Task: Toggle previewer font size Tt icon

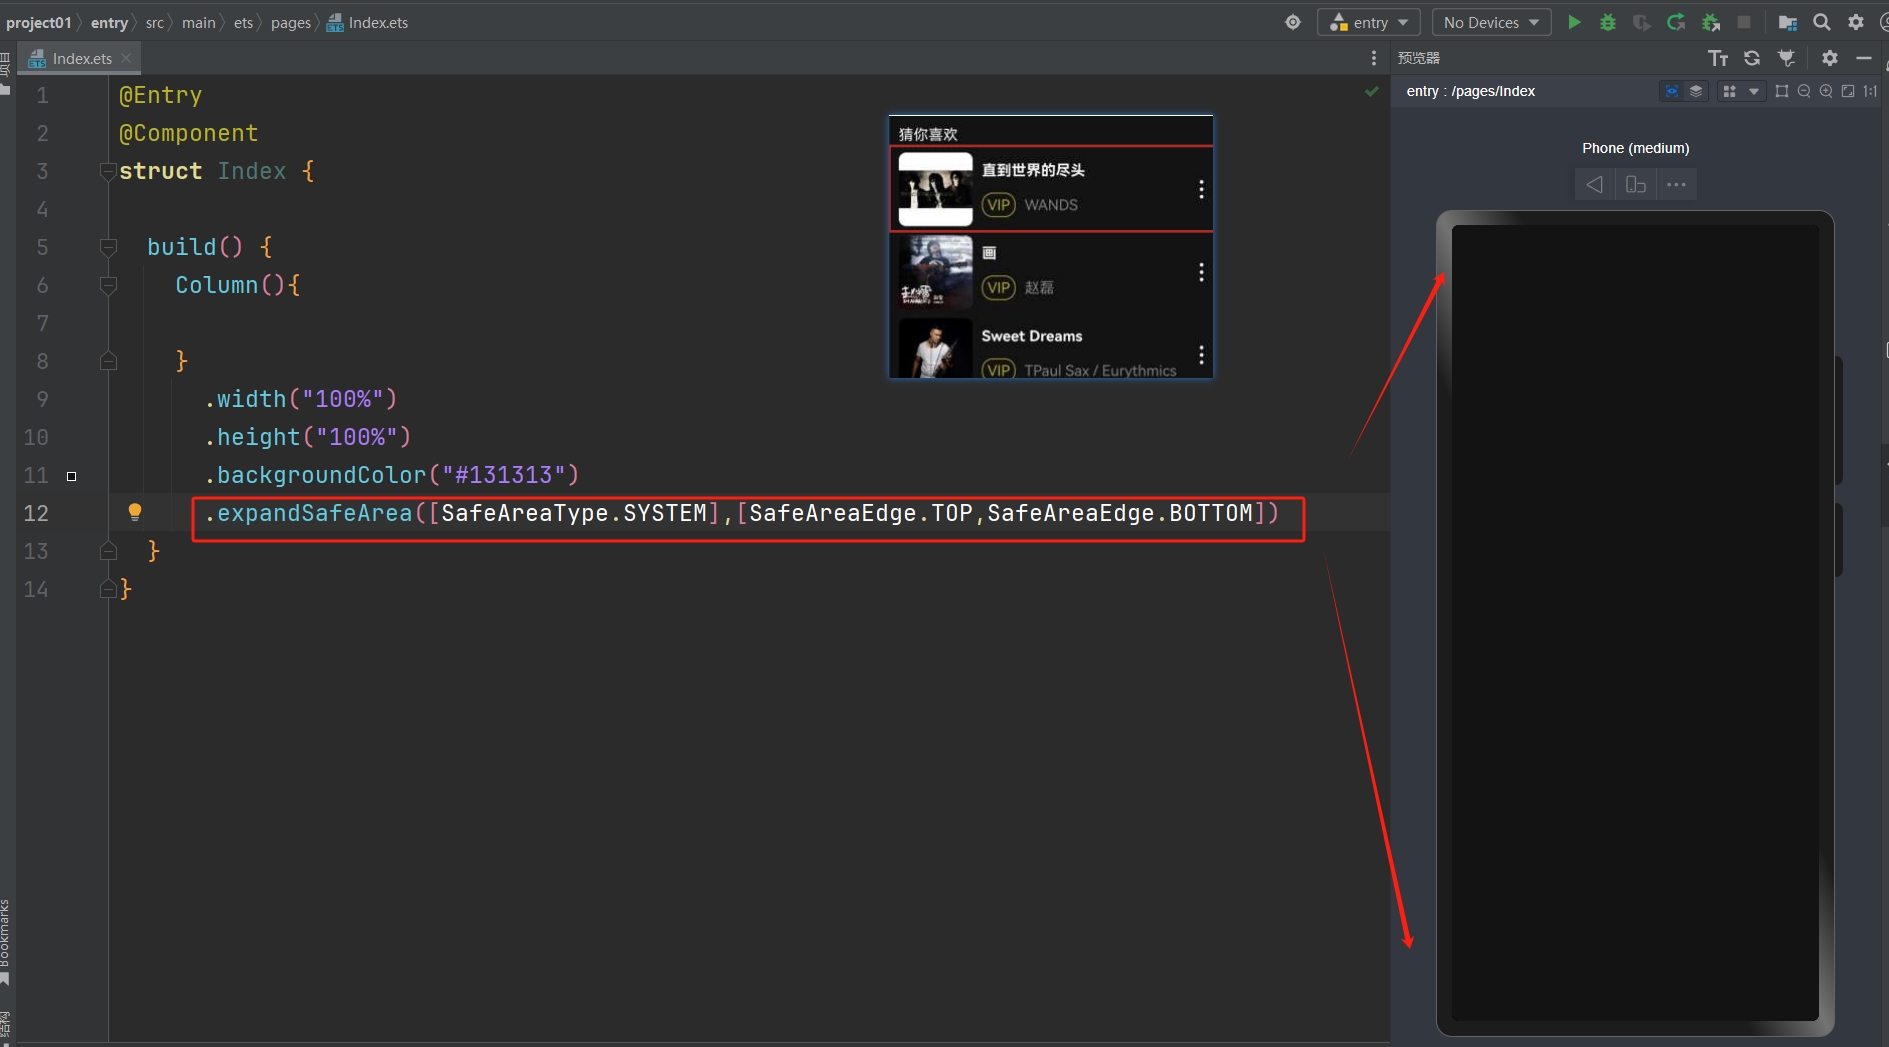Action: click(1718, 58)
